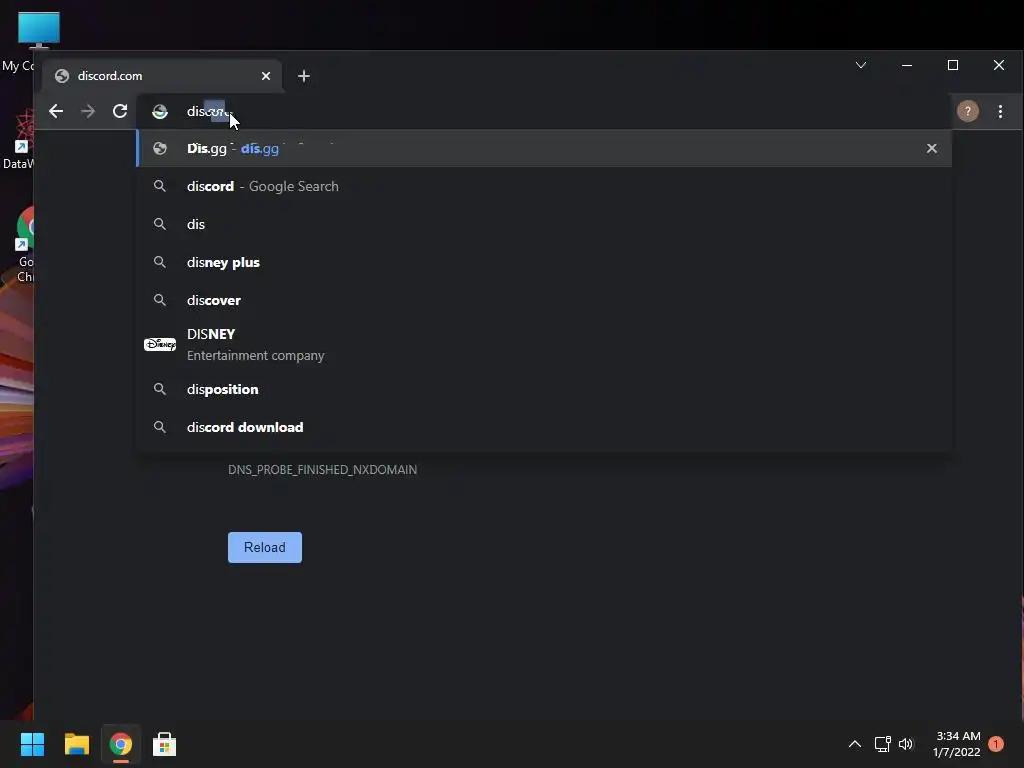Select the DISNEY Entertainment company suggestion
Viewport: 1024px width, 768px height.
543,344
